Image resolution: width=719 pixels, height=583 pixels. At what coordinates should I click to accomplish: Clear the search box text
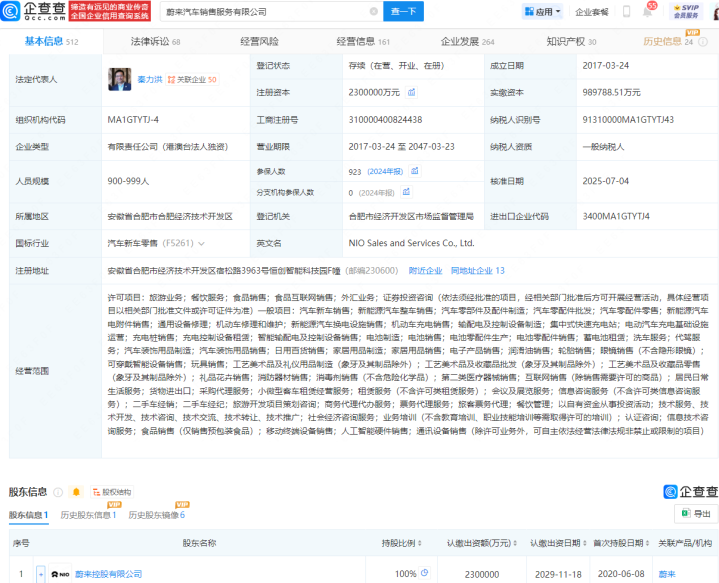tap(374, 11)
